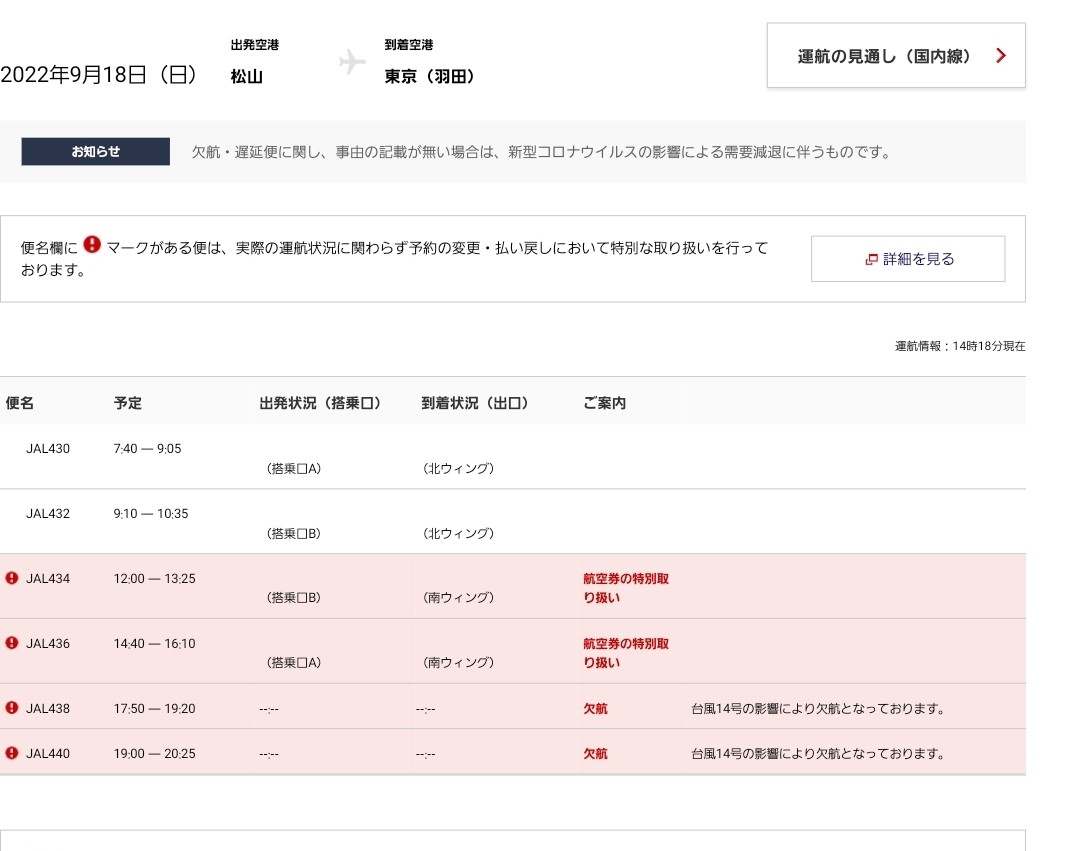Click the date 2022年9月18日（日）

tap(101, 74)
